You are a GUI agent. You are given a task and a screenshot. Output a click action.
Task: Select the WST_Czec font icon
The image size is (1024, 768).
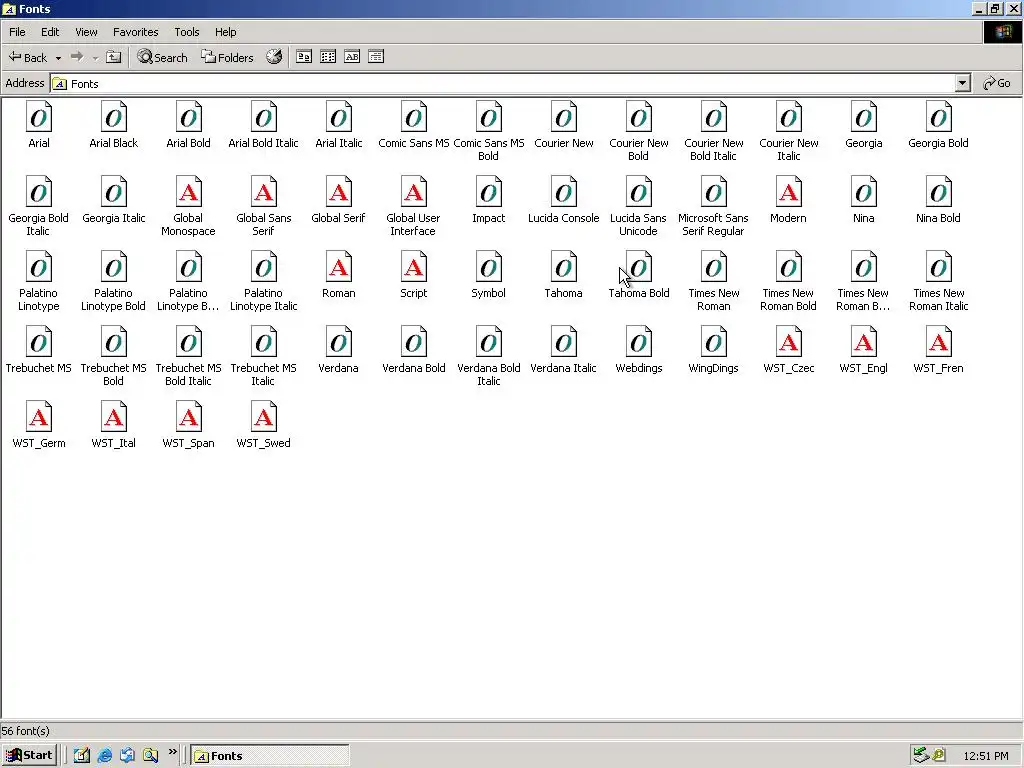coord(789,343)
